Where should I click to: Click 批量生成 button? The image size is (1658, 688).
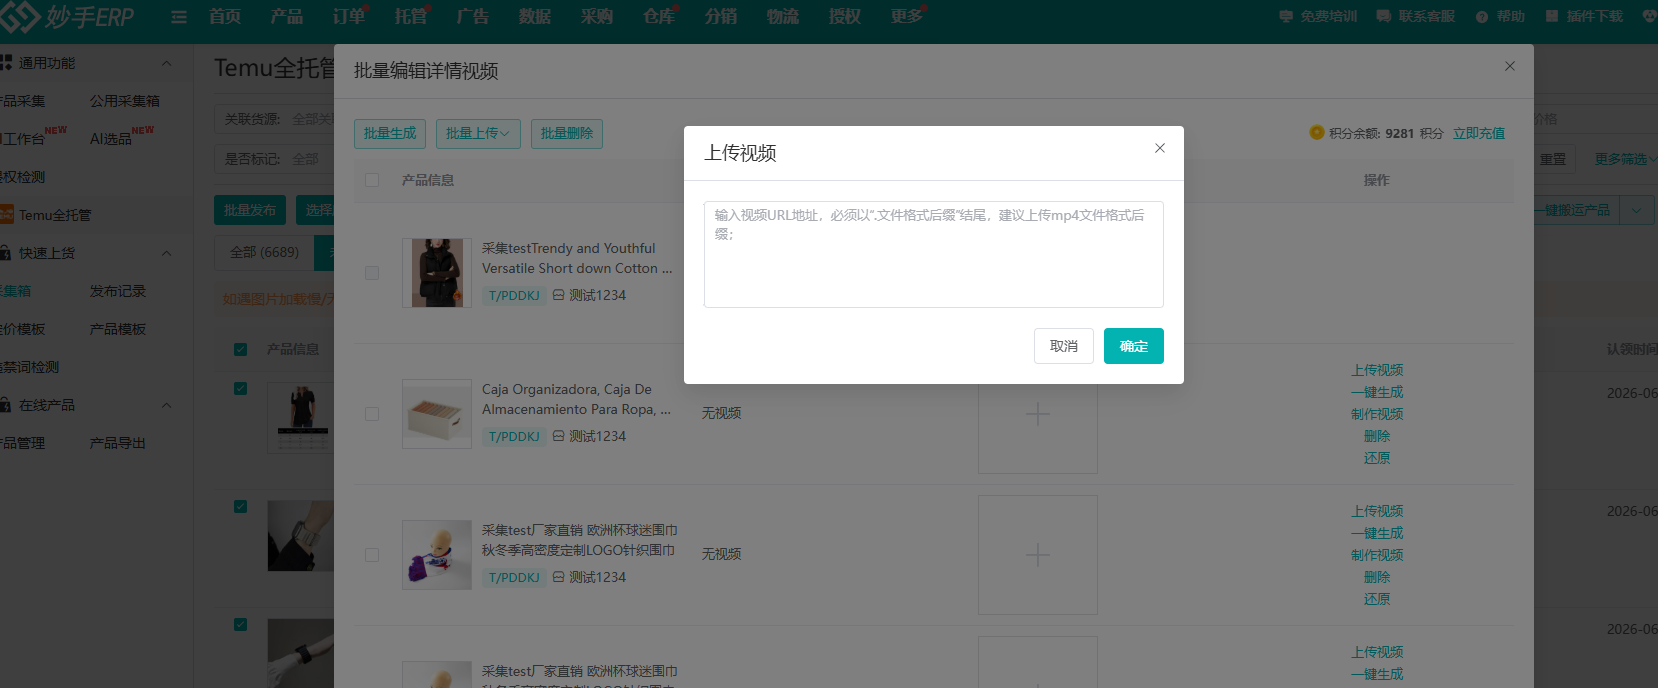pyautogui.click(x=390, y=134)
